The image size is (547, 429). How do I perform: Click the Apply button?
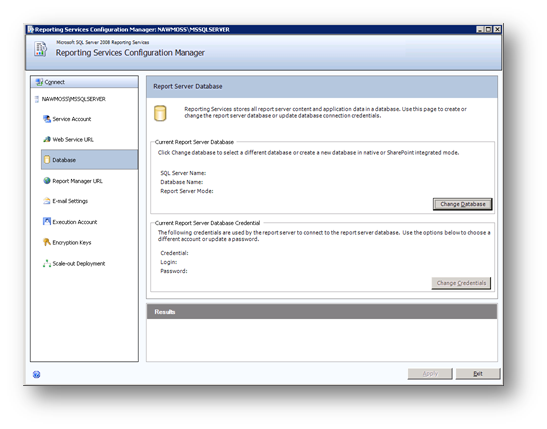[430, 374]
